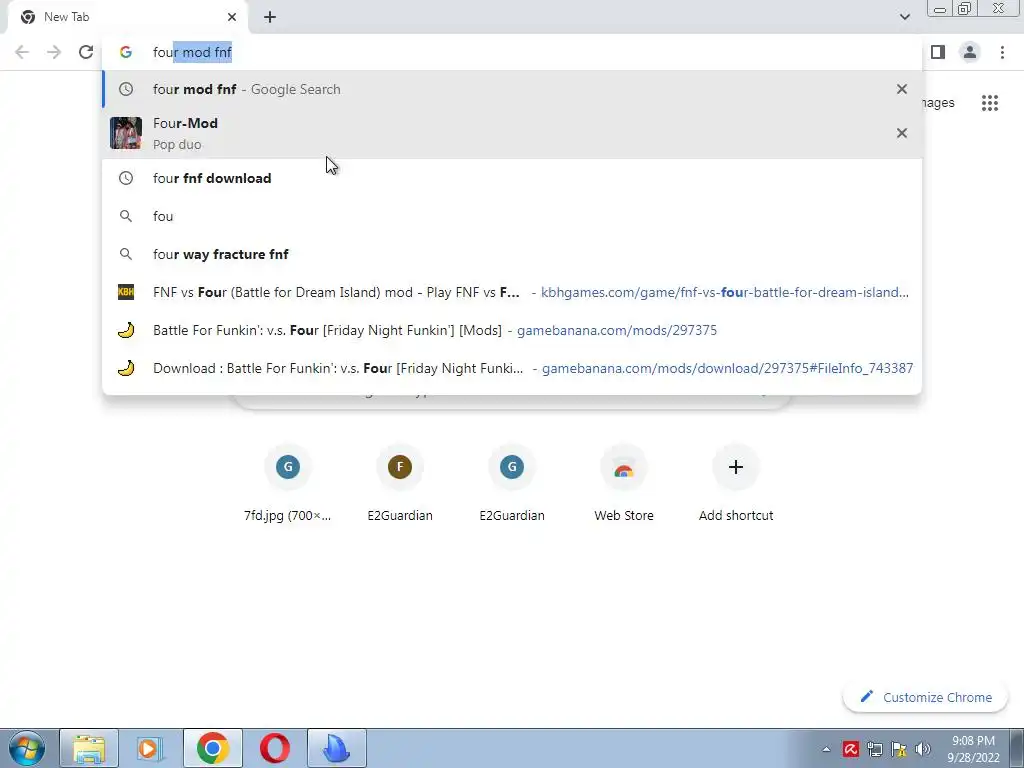
Task: Open the Google apps grid icon
Action: point(990,103)
